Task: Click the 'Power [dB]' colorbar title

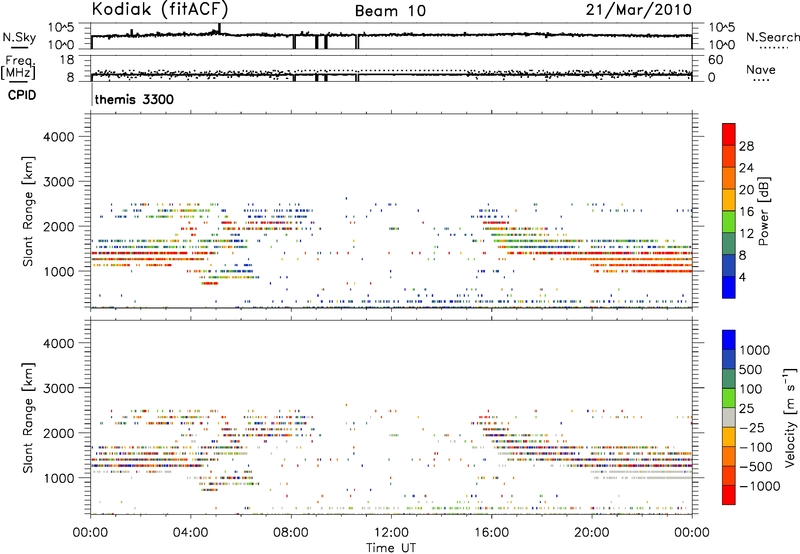Action: point(763,211)
